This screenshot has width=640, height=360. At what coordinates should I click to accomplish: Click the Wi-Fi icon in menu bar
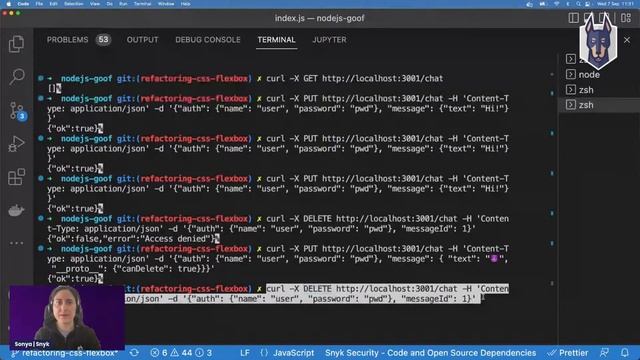pos(556,4)
